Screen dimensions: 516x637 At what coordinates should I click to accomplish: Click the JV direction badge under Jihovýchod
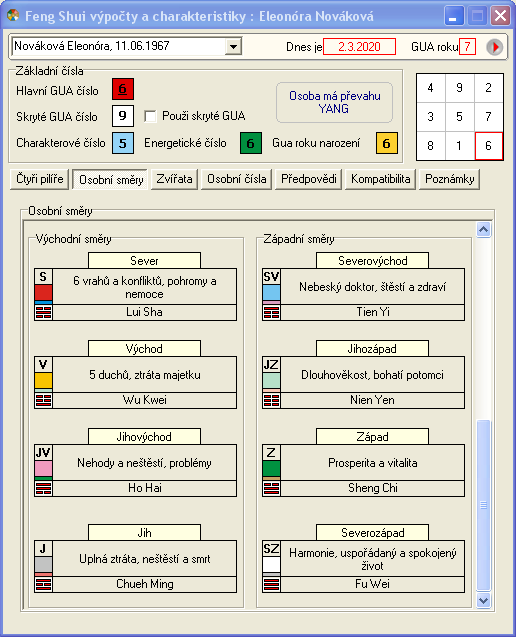click(x=43, y=453)
